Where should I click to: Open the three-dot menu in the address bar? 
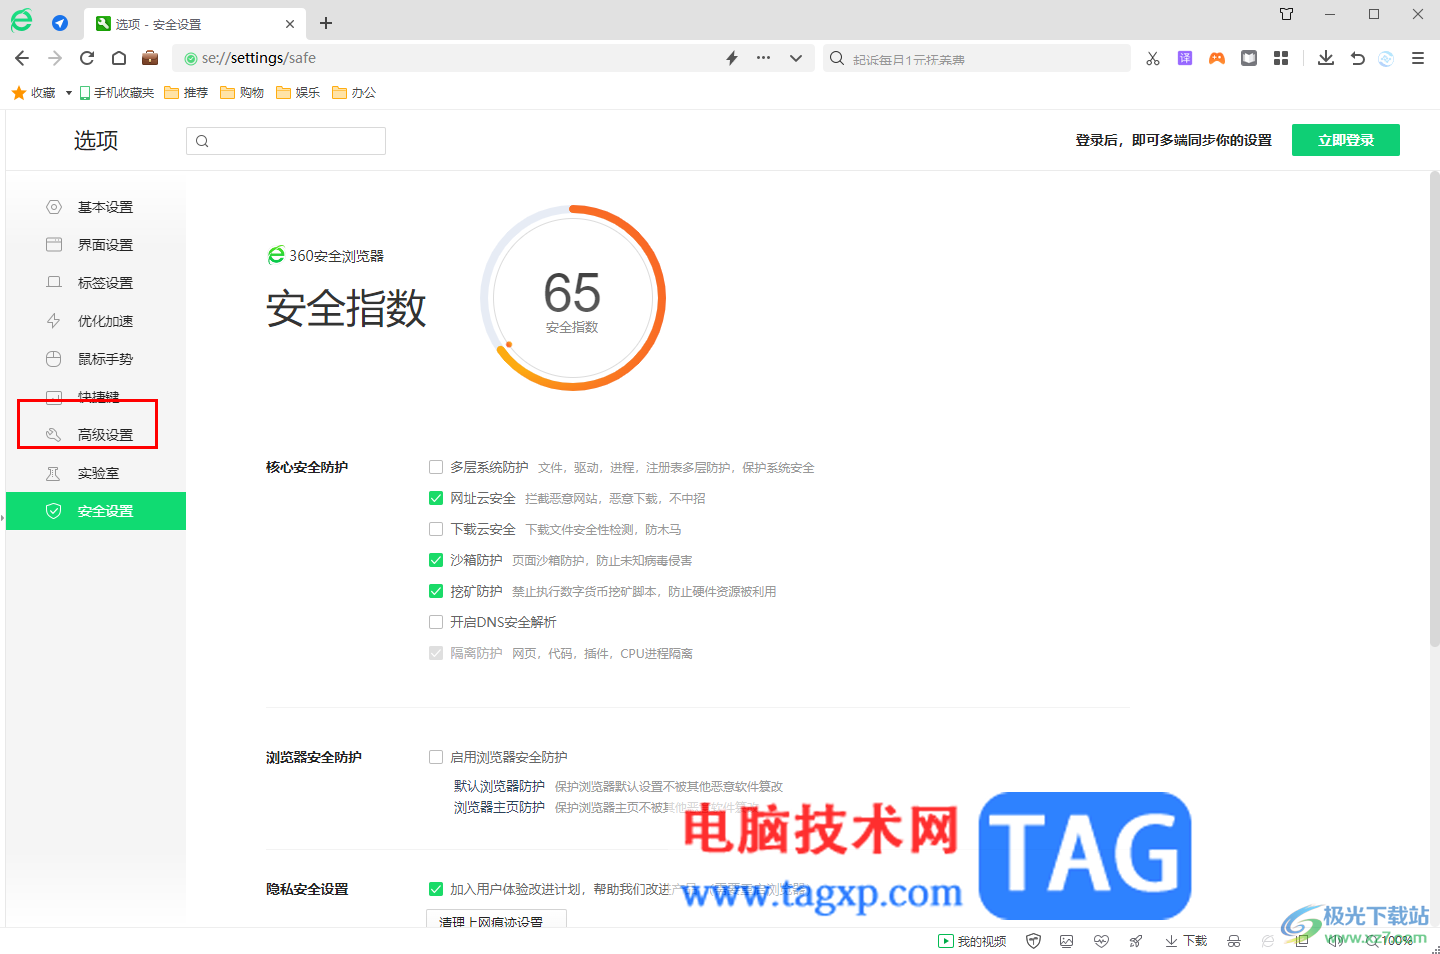click(x=764, y=58)
